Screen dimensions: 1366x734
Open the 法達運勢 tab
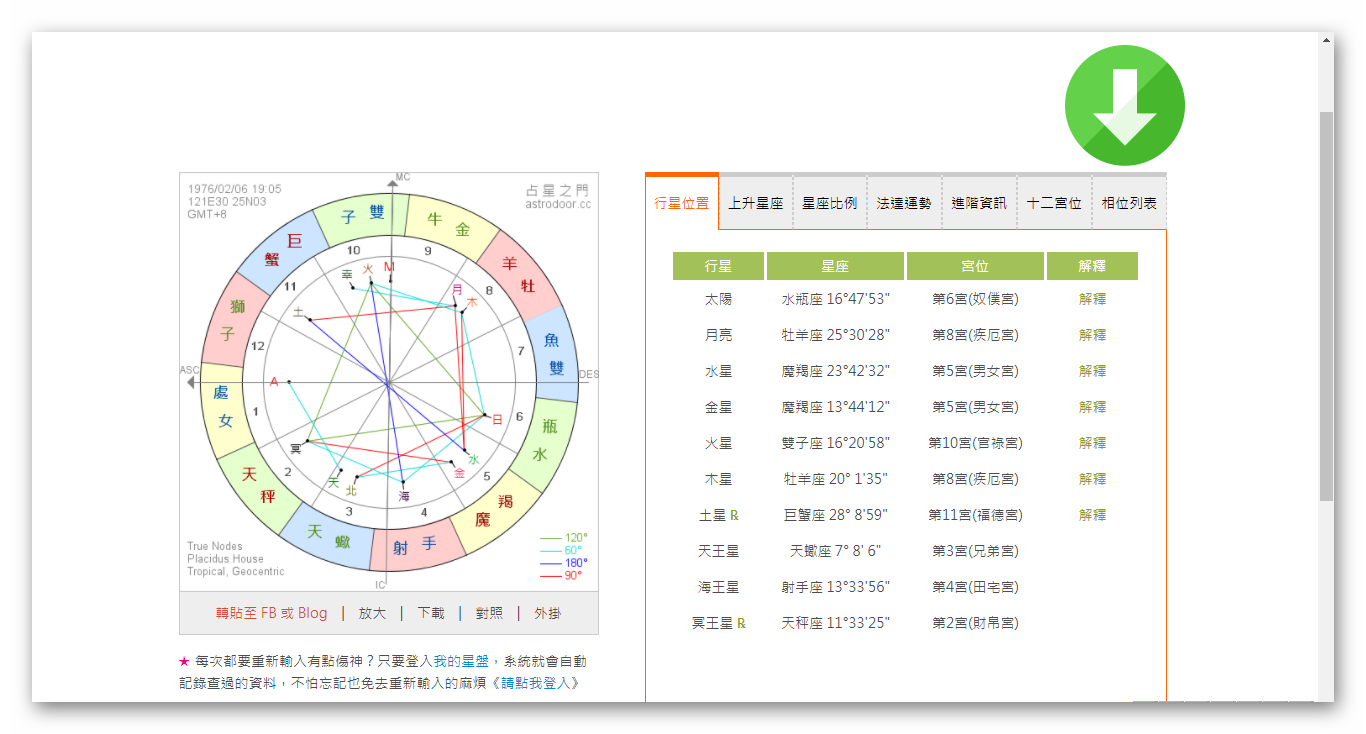[904, 203]
